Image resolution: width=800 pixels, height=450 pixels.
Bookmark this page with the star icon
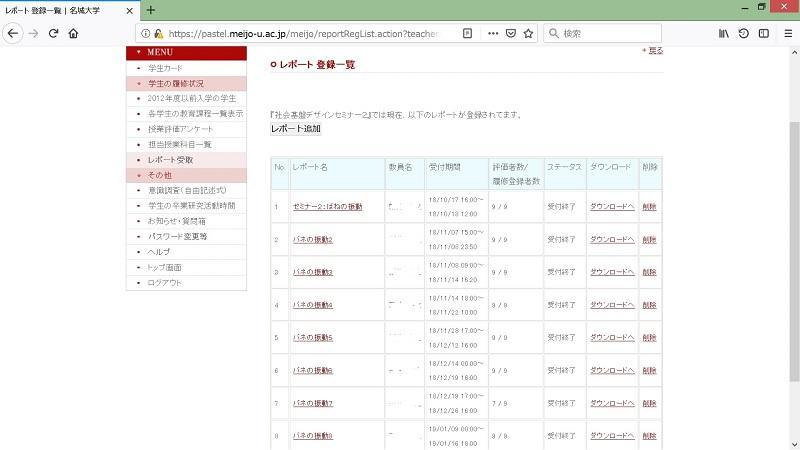click(528, 33)
